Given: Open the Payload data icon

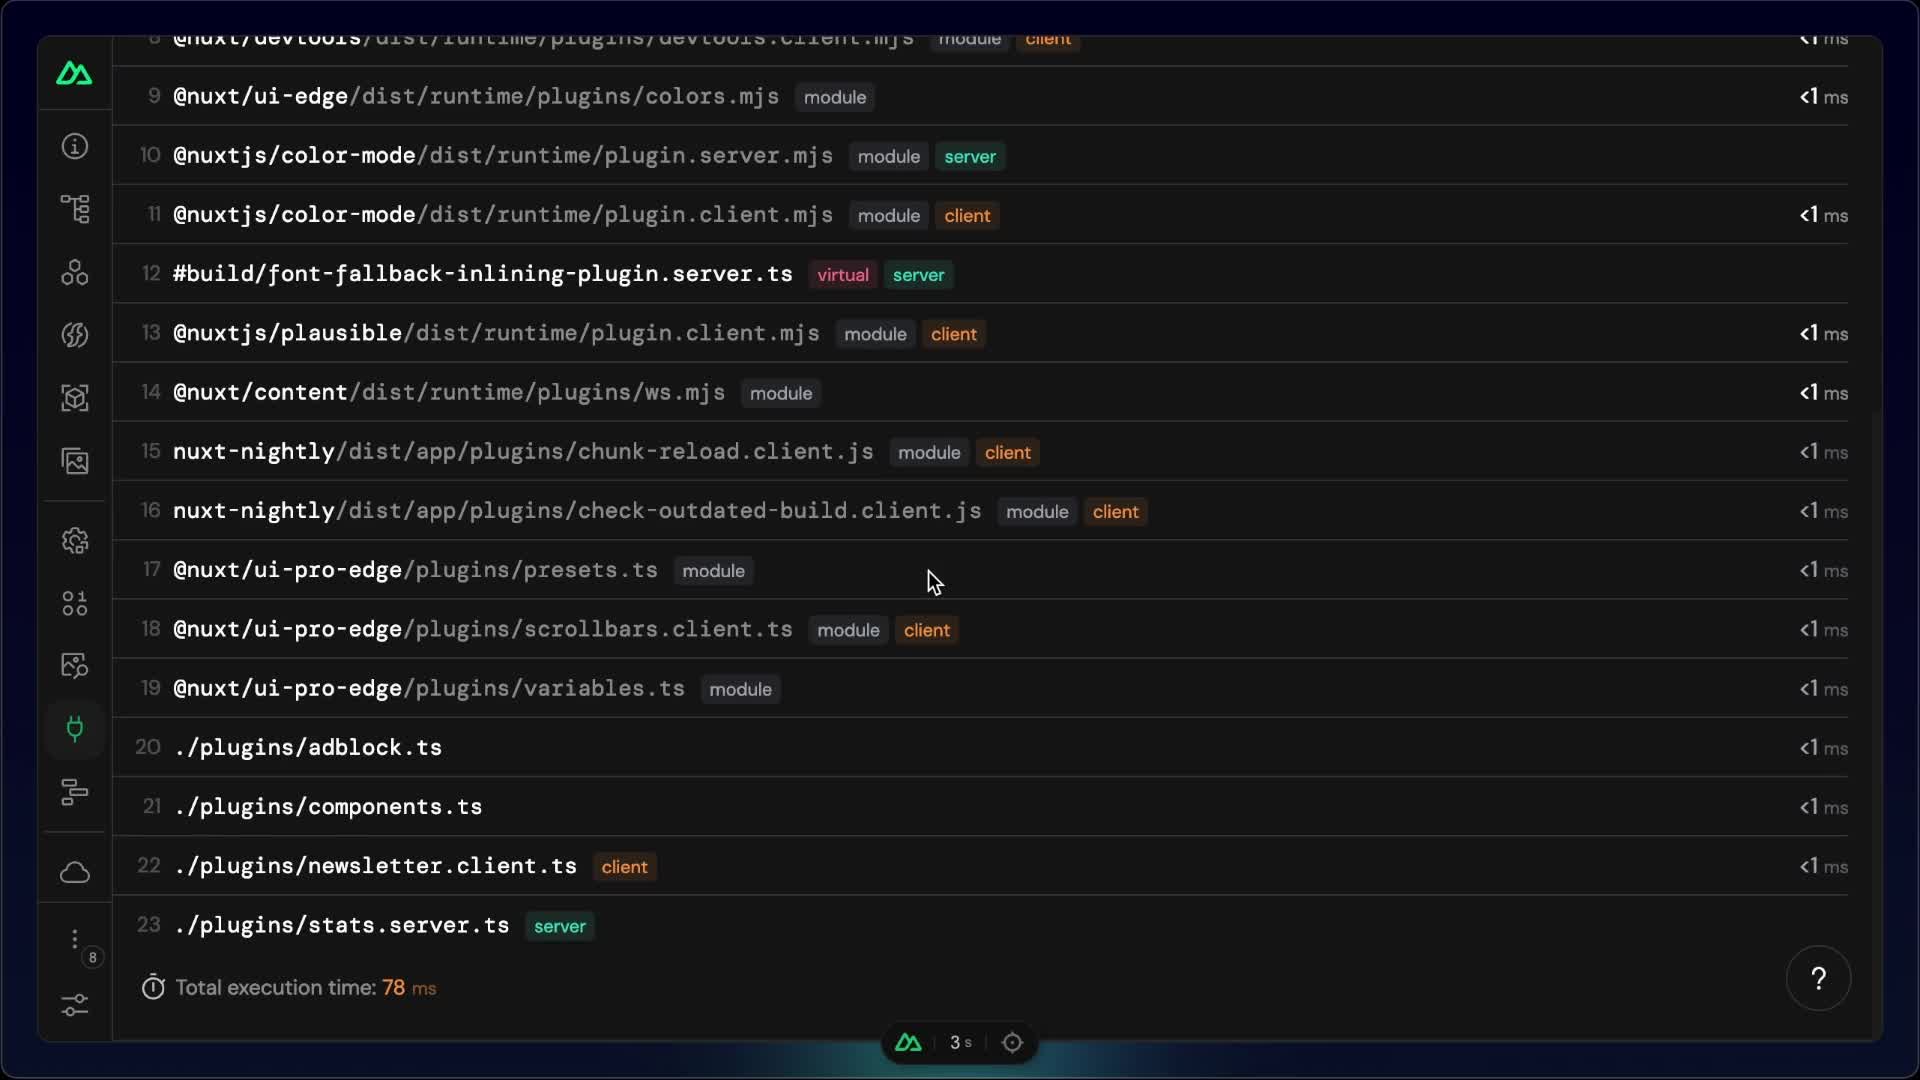Looking at the screenshot, I should point(75,603).
